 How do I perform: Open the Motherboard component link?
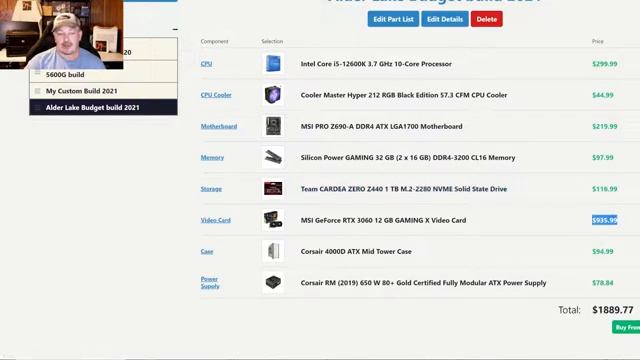pyautogui.click(x=219, y=127)
